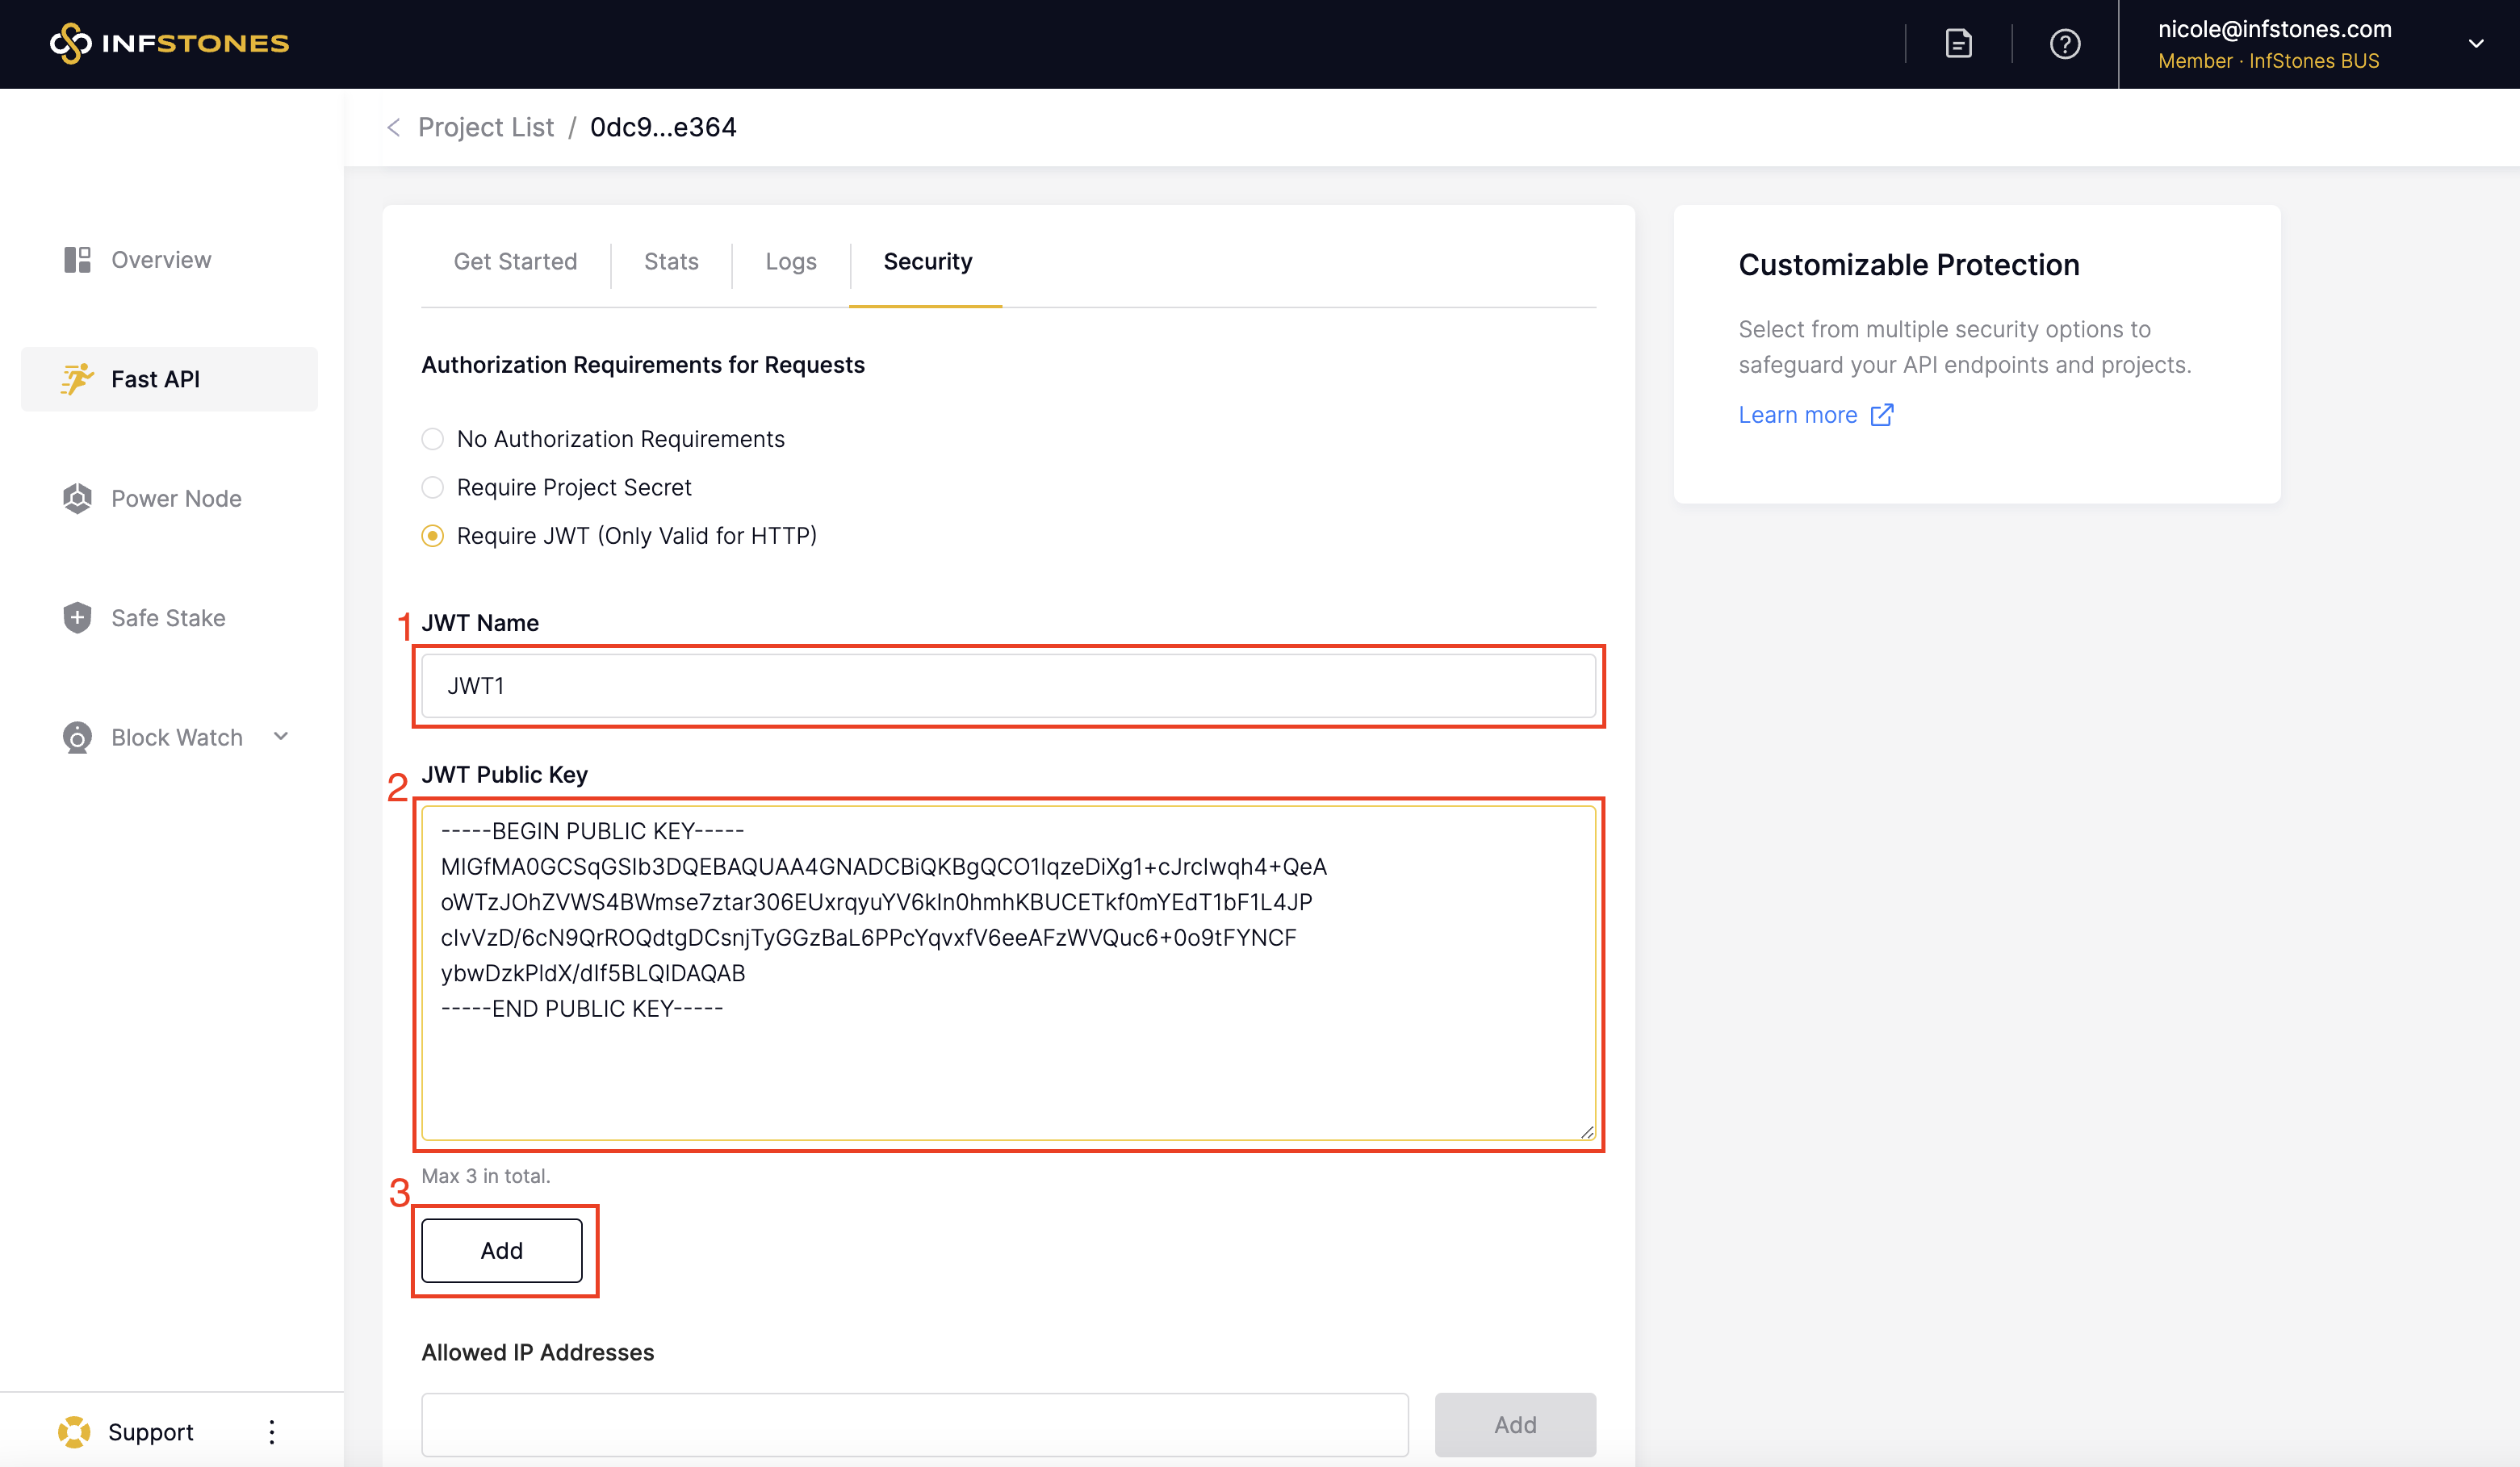Click the Add button under JWT Public Key

coord(501,1250)
